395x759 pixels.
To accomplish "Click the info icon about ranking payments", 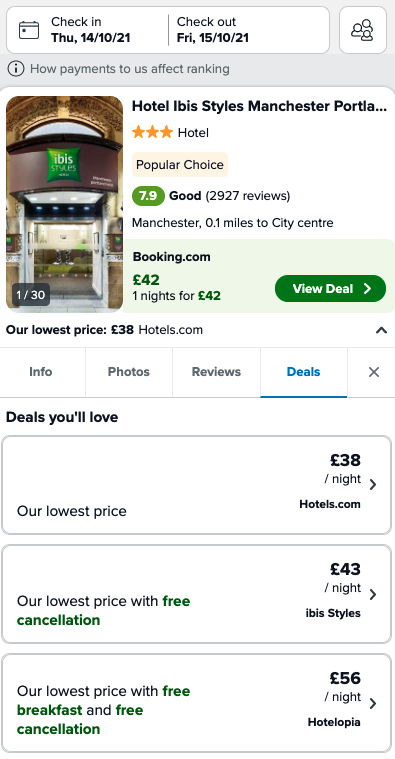I will 15,69.
